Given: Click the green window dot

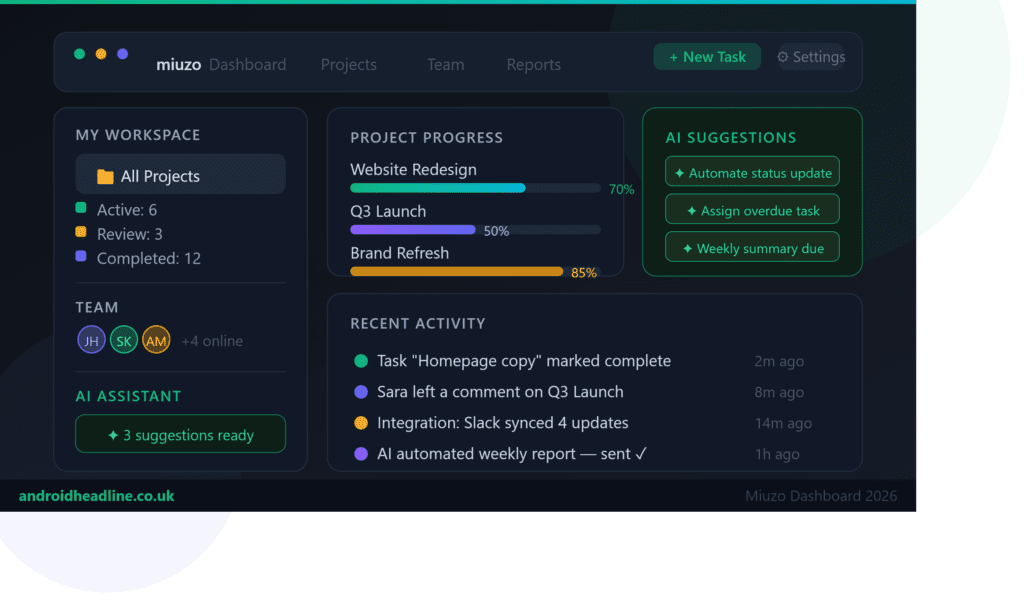Looking at the screenshot, I should (80, 54).
